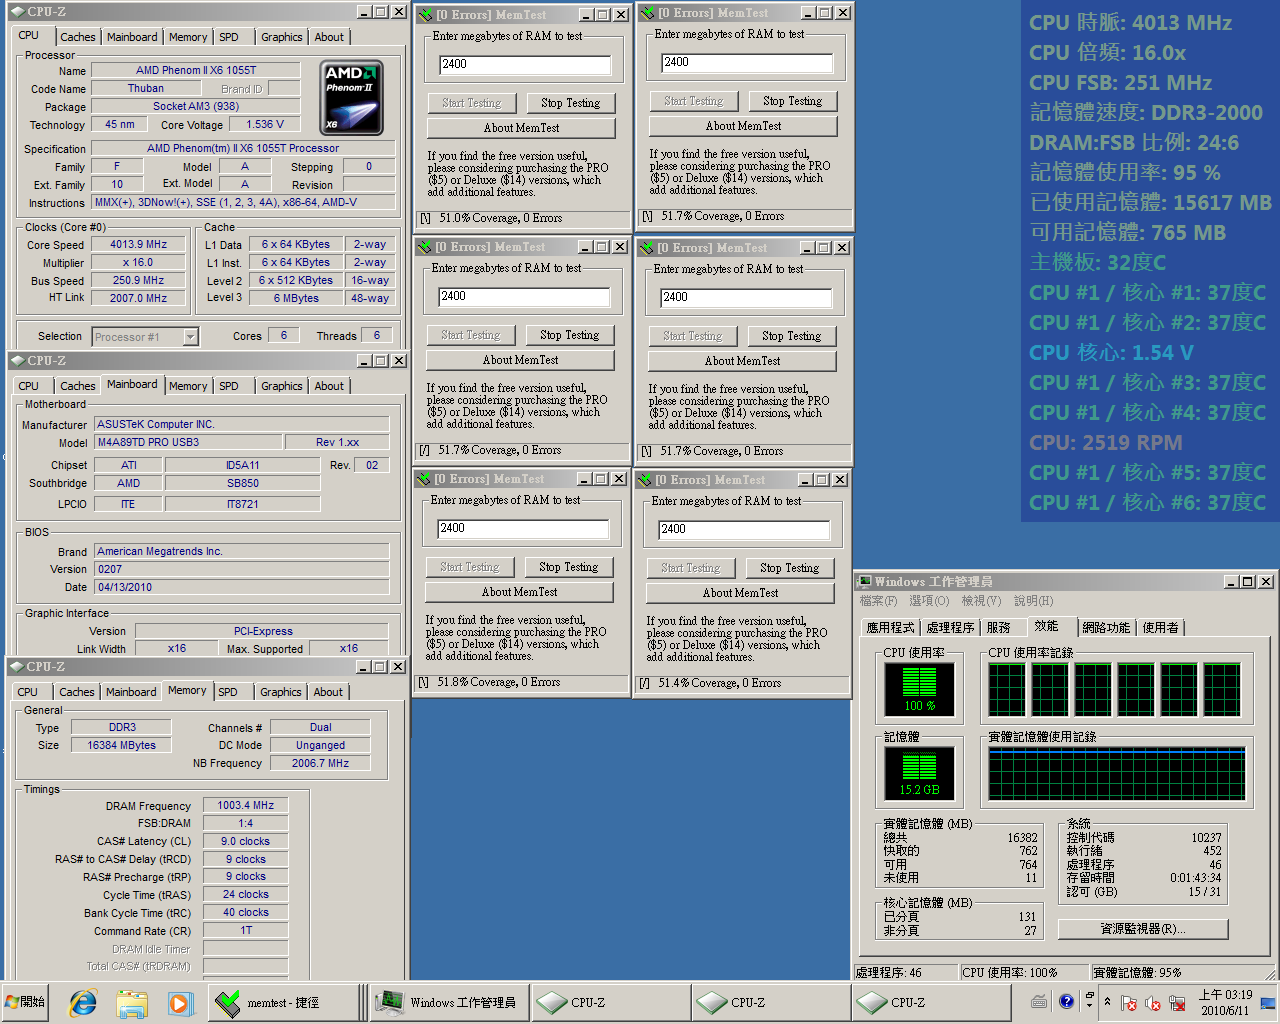
Task: Select CPU tab in Memory-tab CPU-Z window
Action: pos(28,692)
